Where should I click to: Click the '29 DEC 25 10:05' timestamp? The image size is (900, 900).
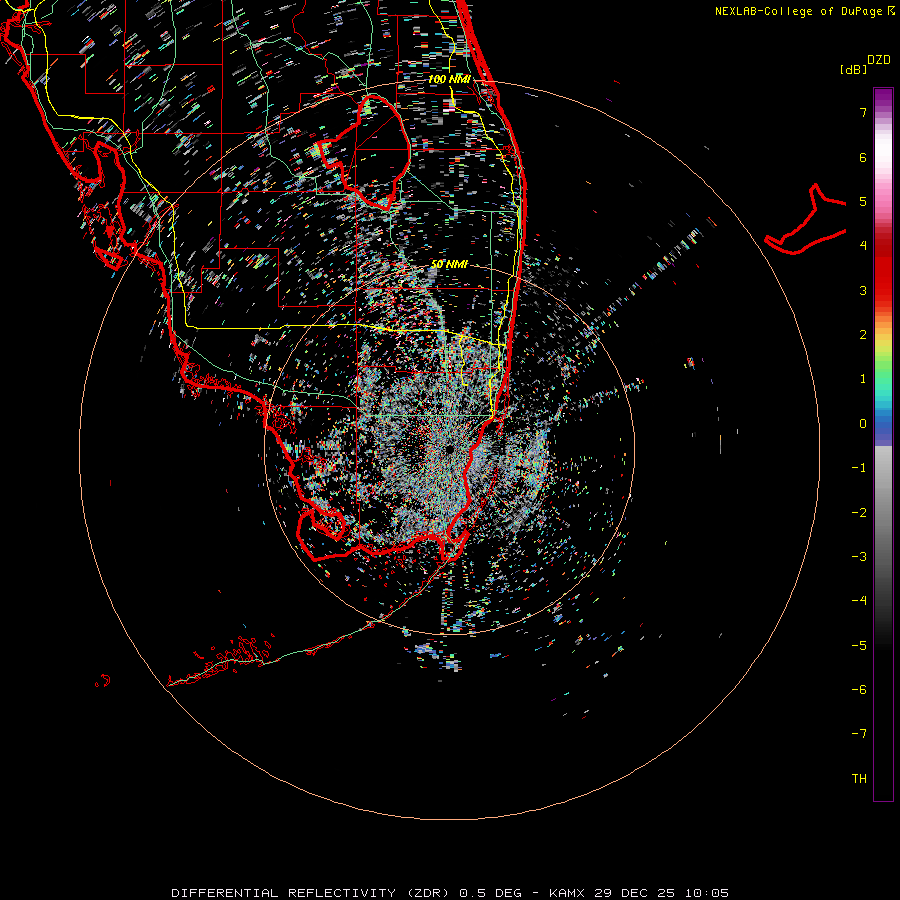coord(661,893)
